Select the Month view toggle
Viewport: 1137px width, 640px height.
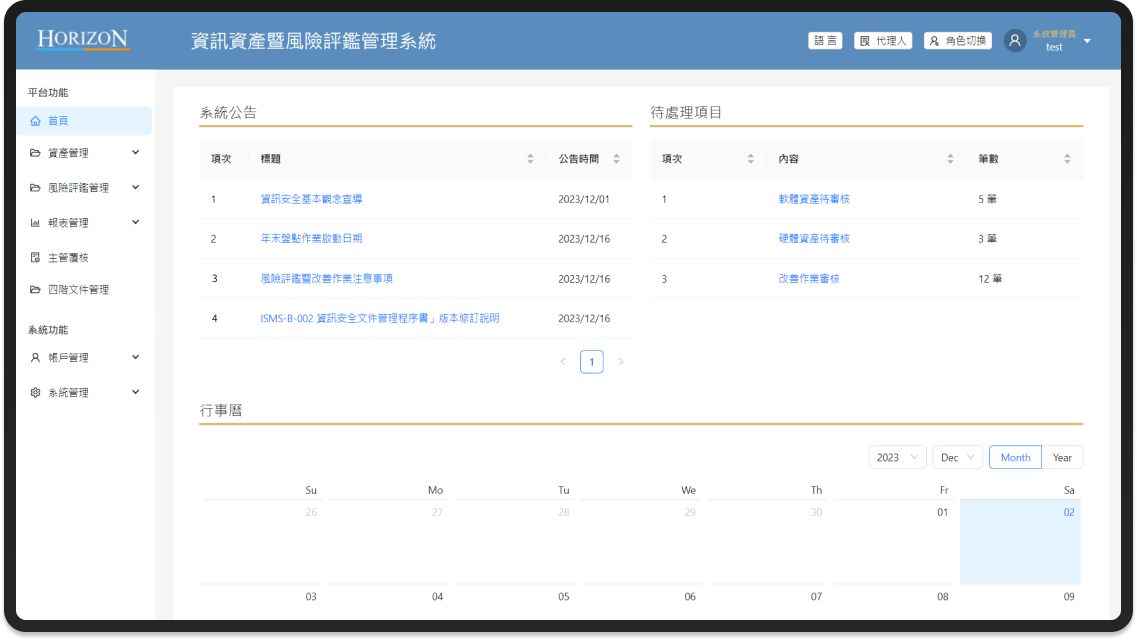[1015, 457]
